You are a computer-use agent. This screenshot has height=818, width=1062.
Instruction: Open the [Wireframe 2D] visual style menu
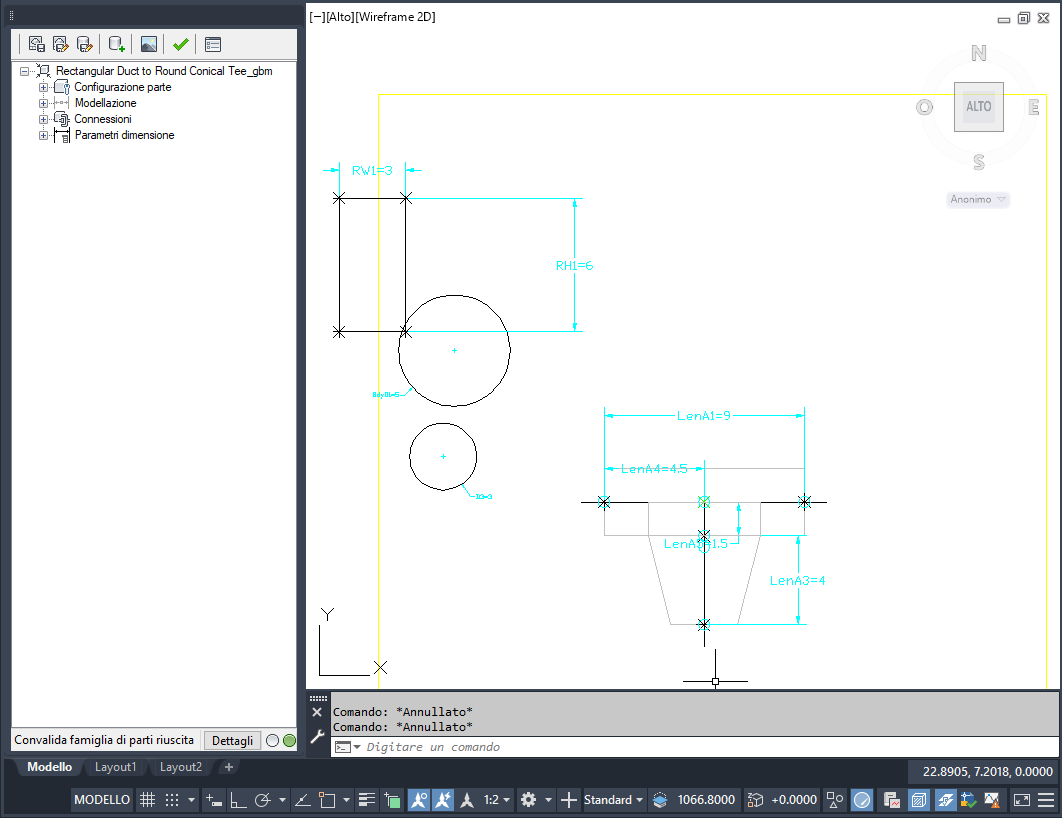tap(395, 17)
